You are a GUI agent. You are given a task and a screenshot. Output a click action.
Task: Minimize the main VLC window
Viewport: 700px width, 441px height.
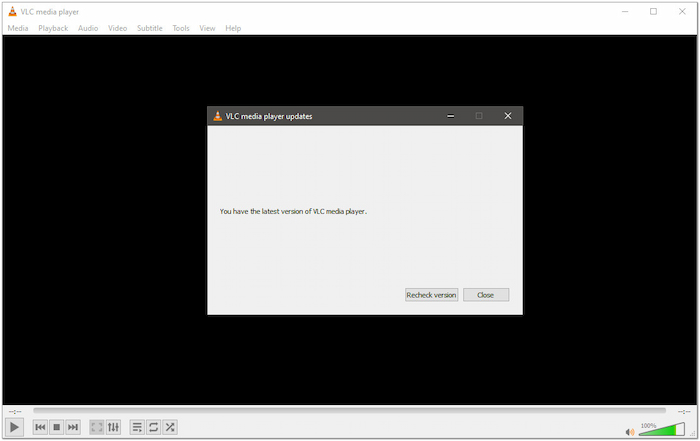coord(625,12)
